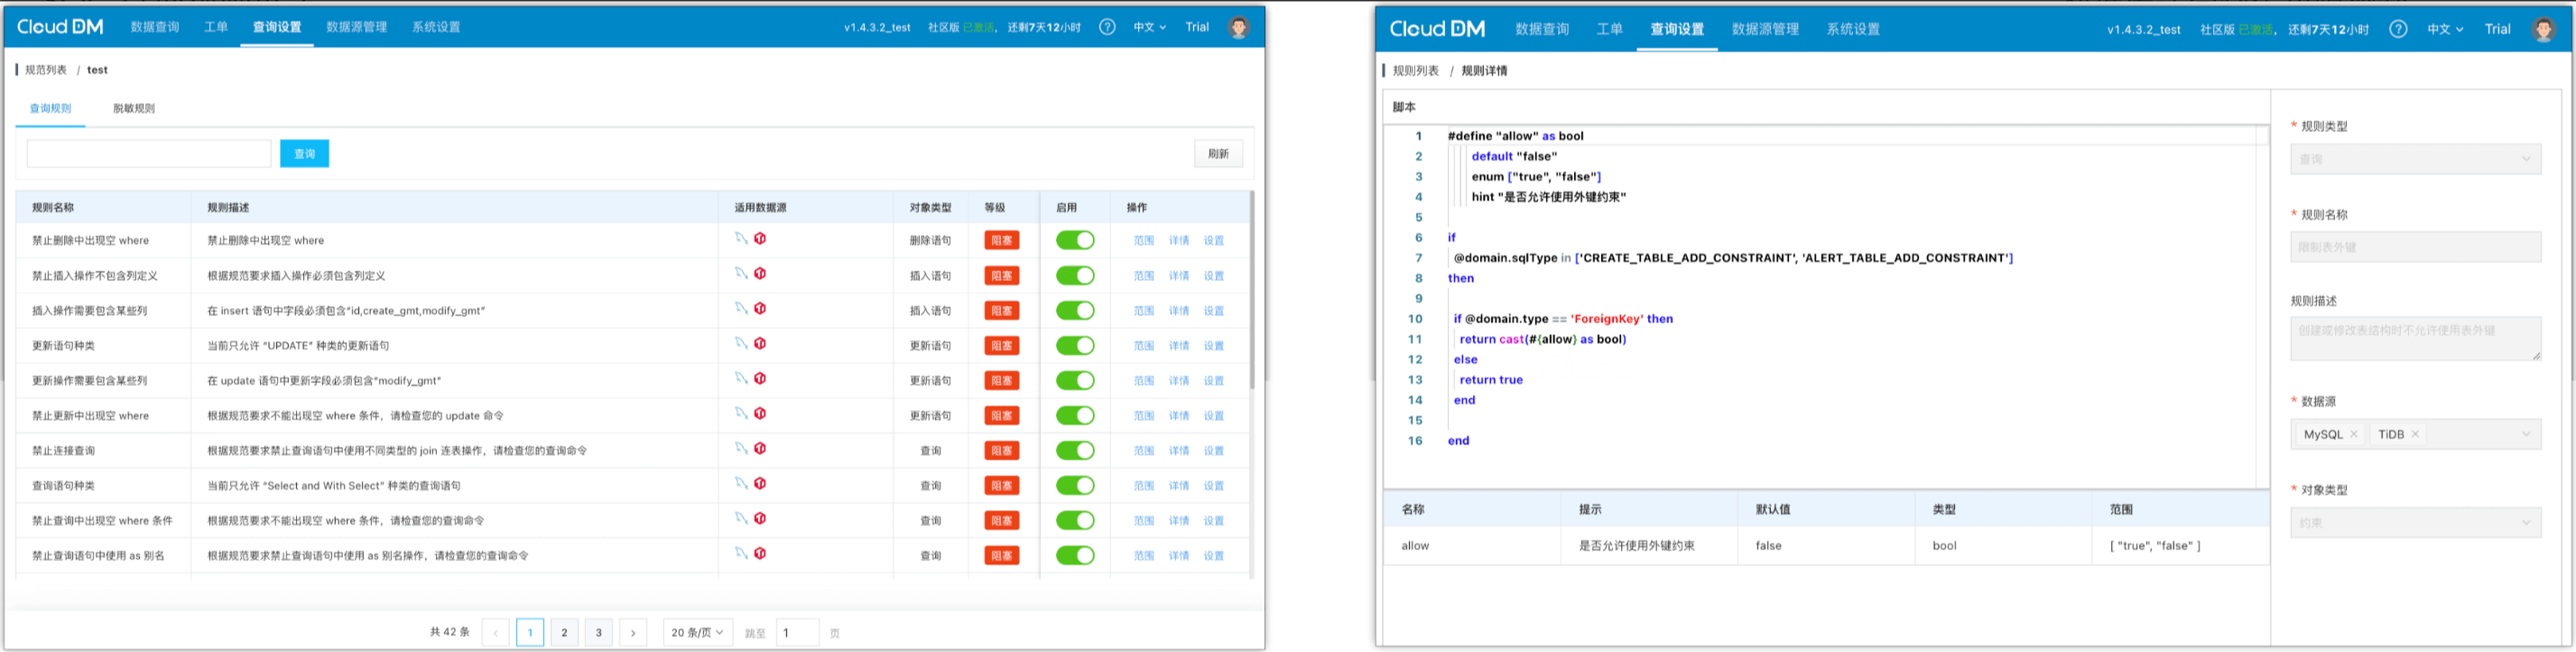This screenshot has width=2576, height=652.
Task: Remove the MySQL tag from 数据源 field
Action: tap(2353, 434)
